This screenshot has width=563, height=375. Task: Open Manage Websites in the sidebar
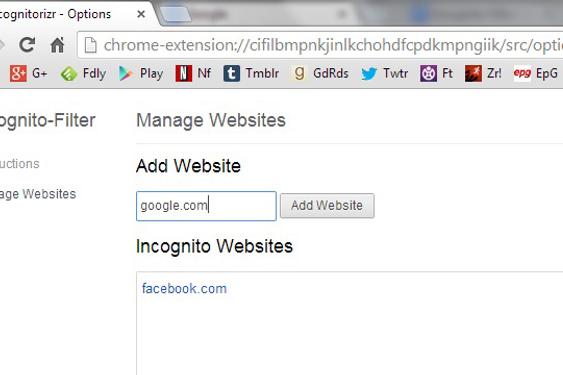pyautogui.click(x=38, y=194)
